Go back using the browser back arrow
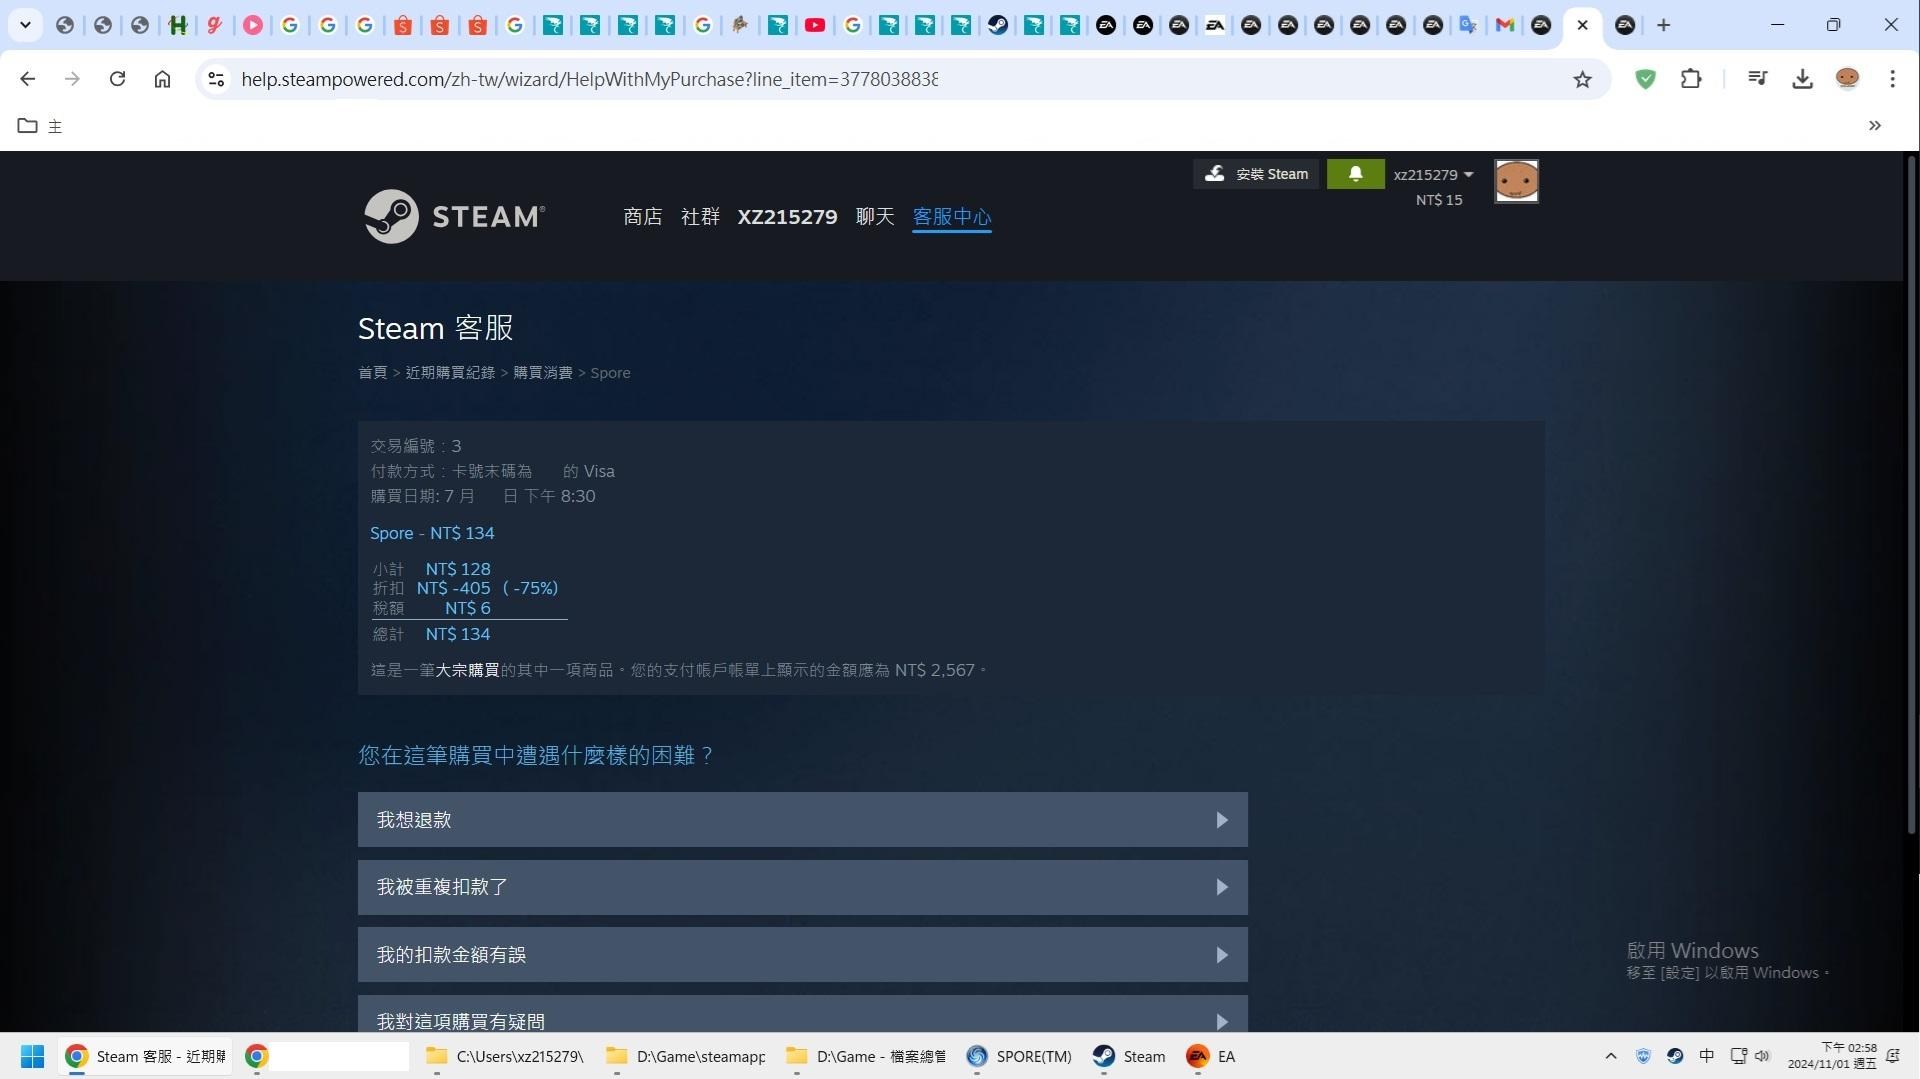This screenshot has height=1079, width=1920. [27, 79]
